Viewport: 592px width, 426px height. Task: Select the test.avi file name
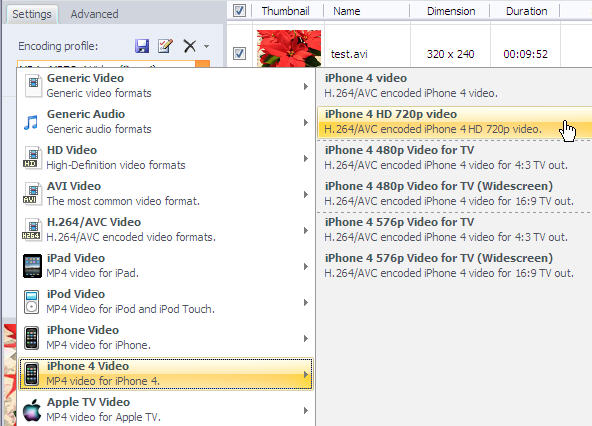point(349,54)
